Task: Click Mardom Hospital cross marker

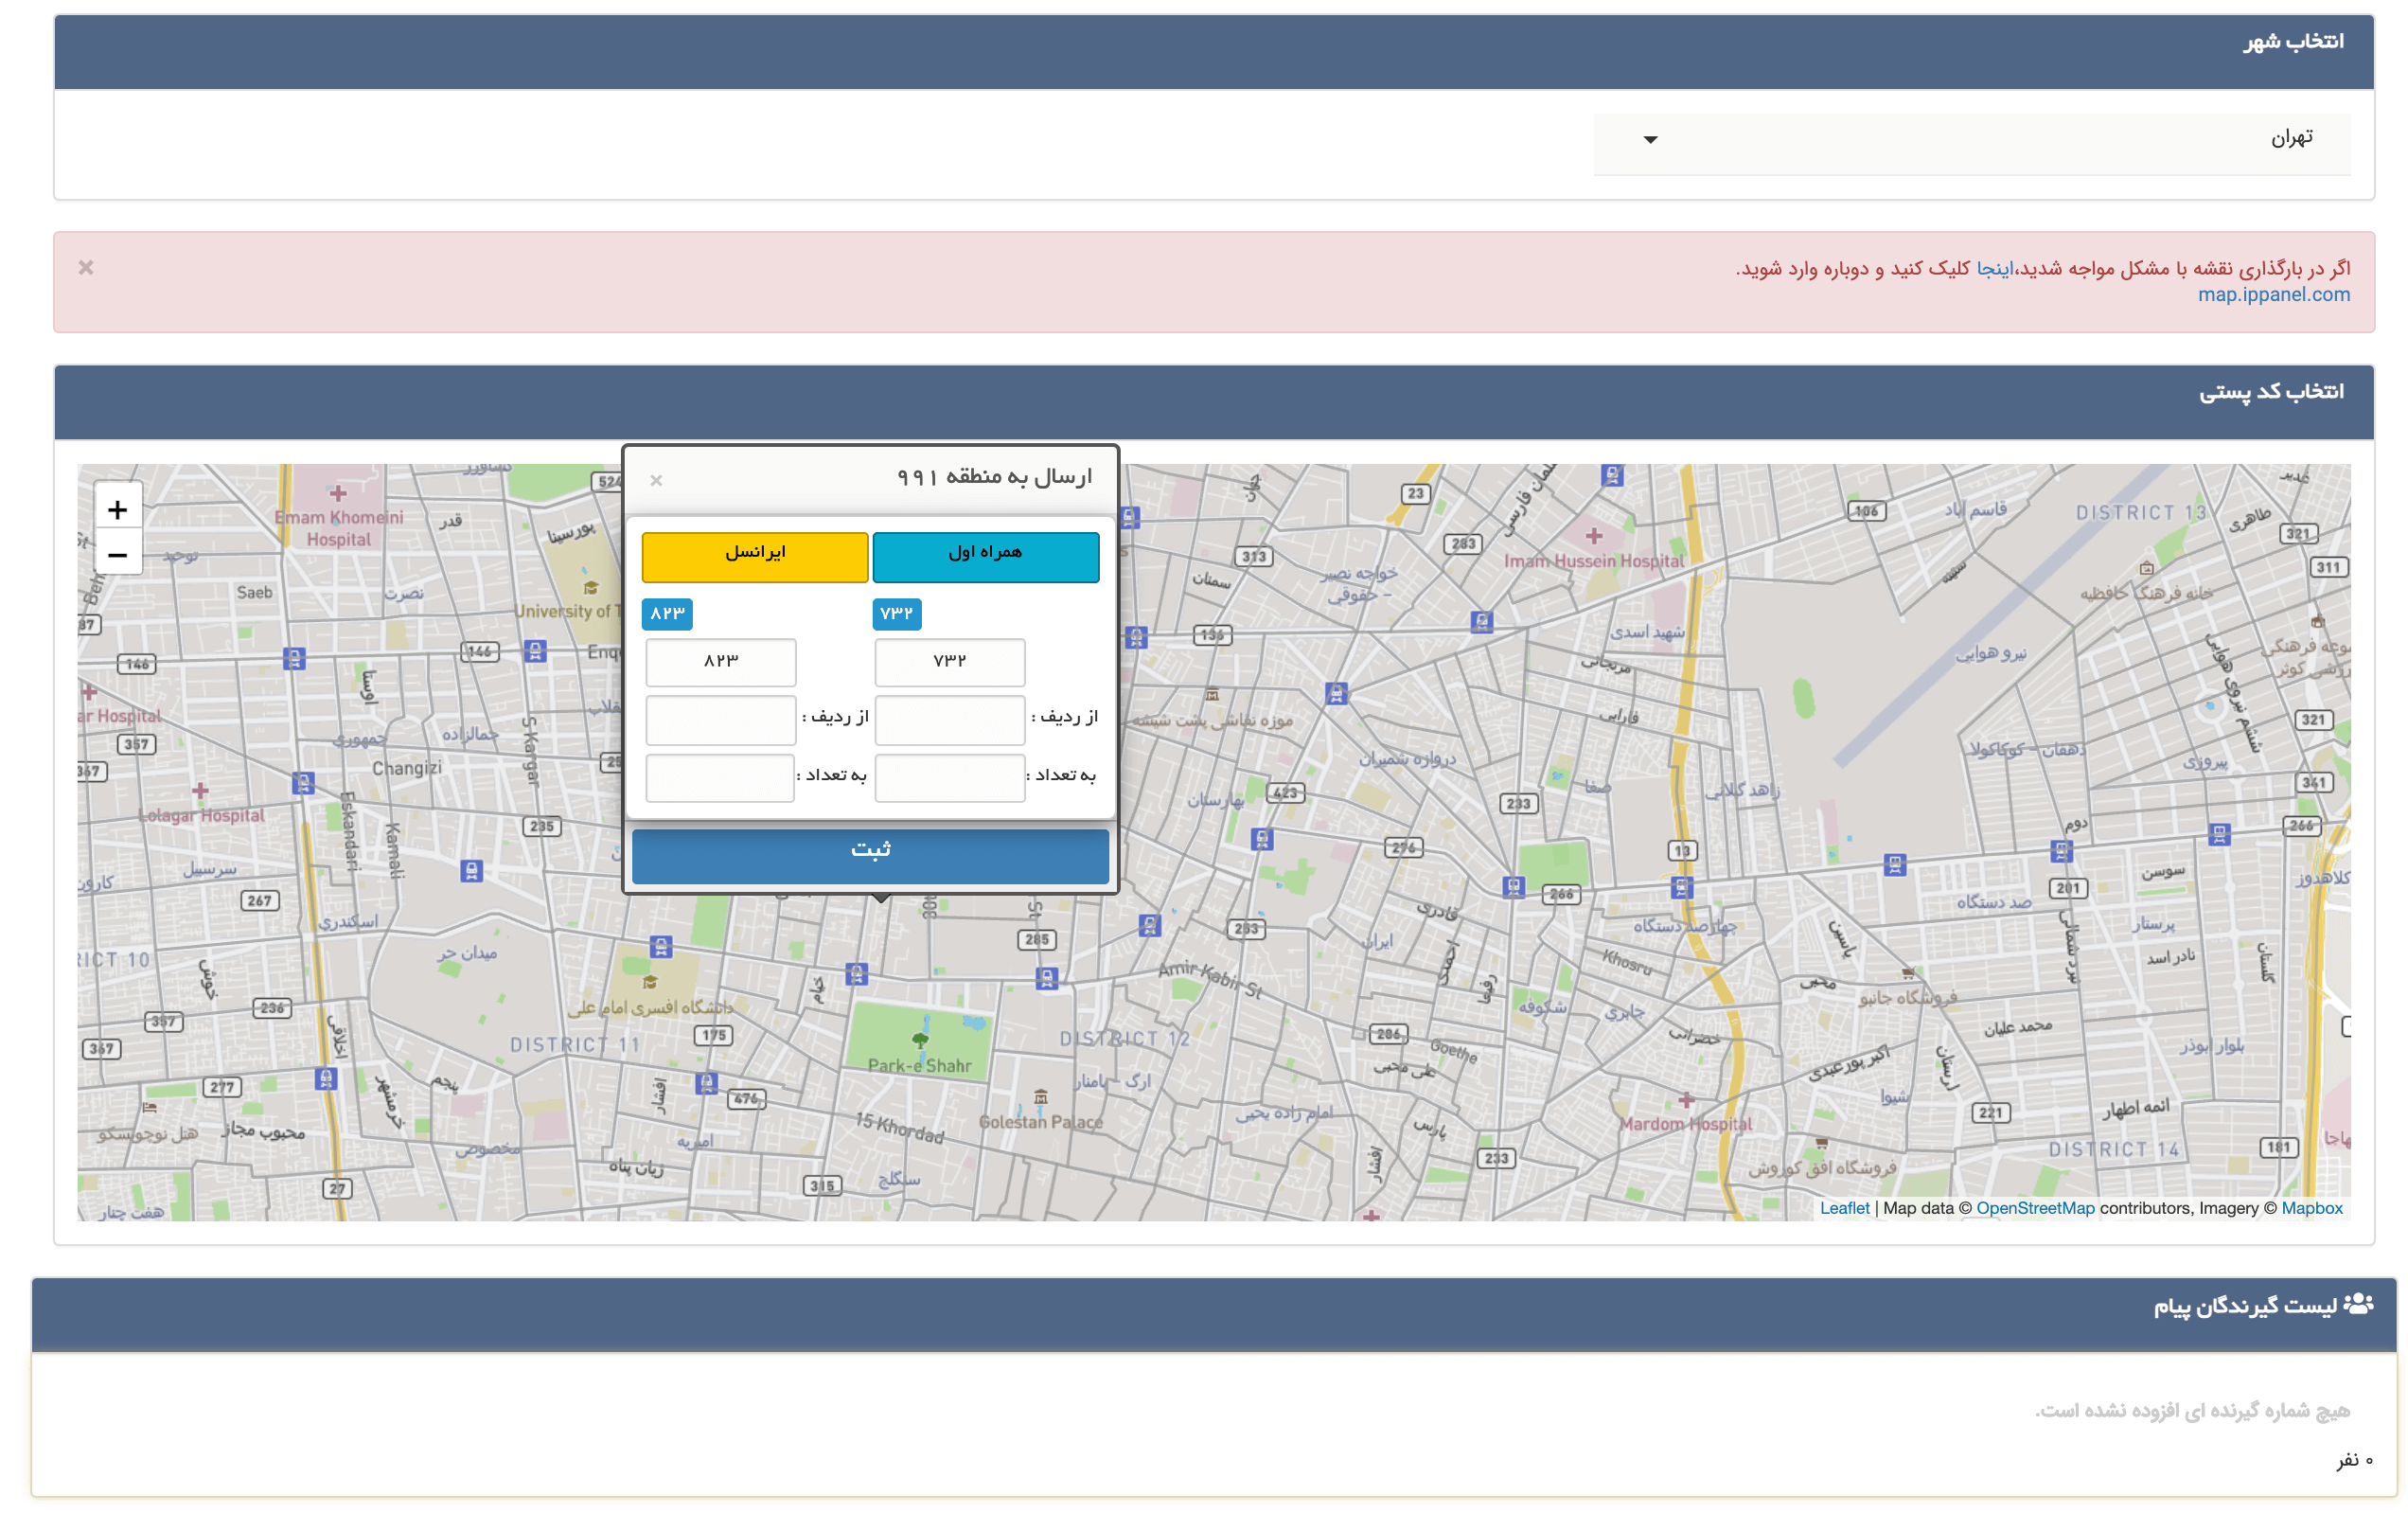Action: point(1686,1100)
